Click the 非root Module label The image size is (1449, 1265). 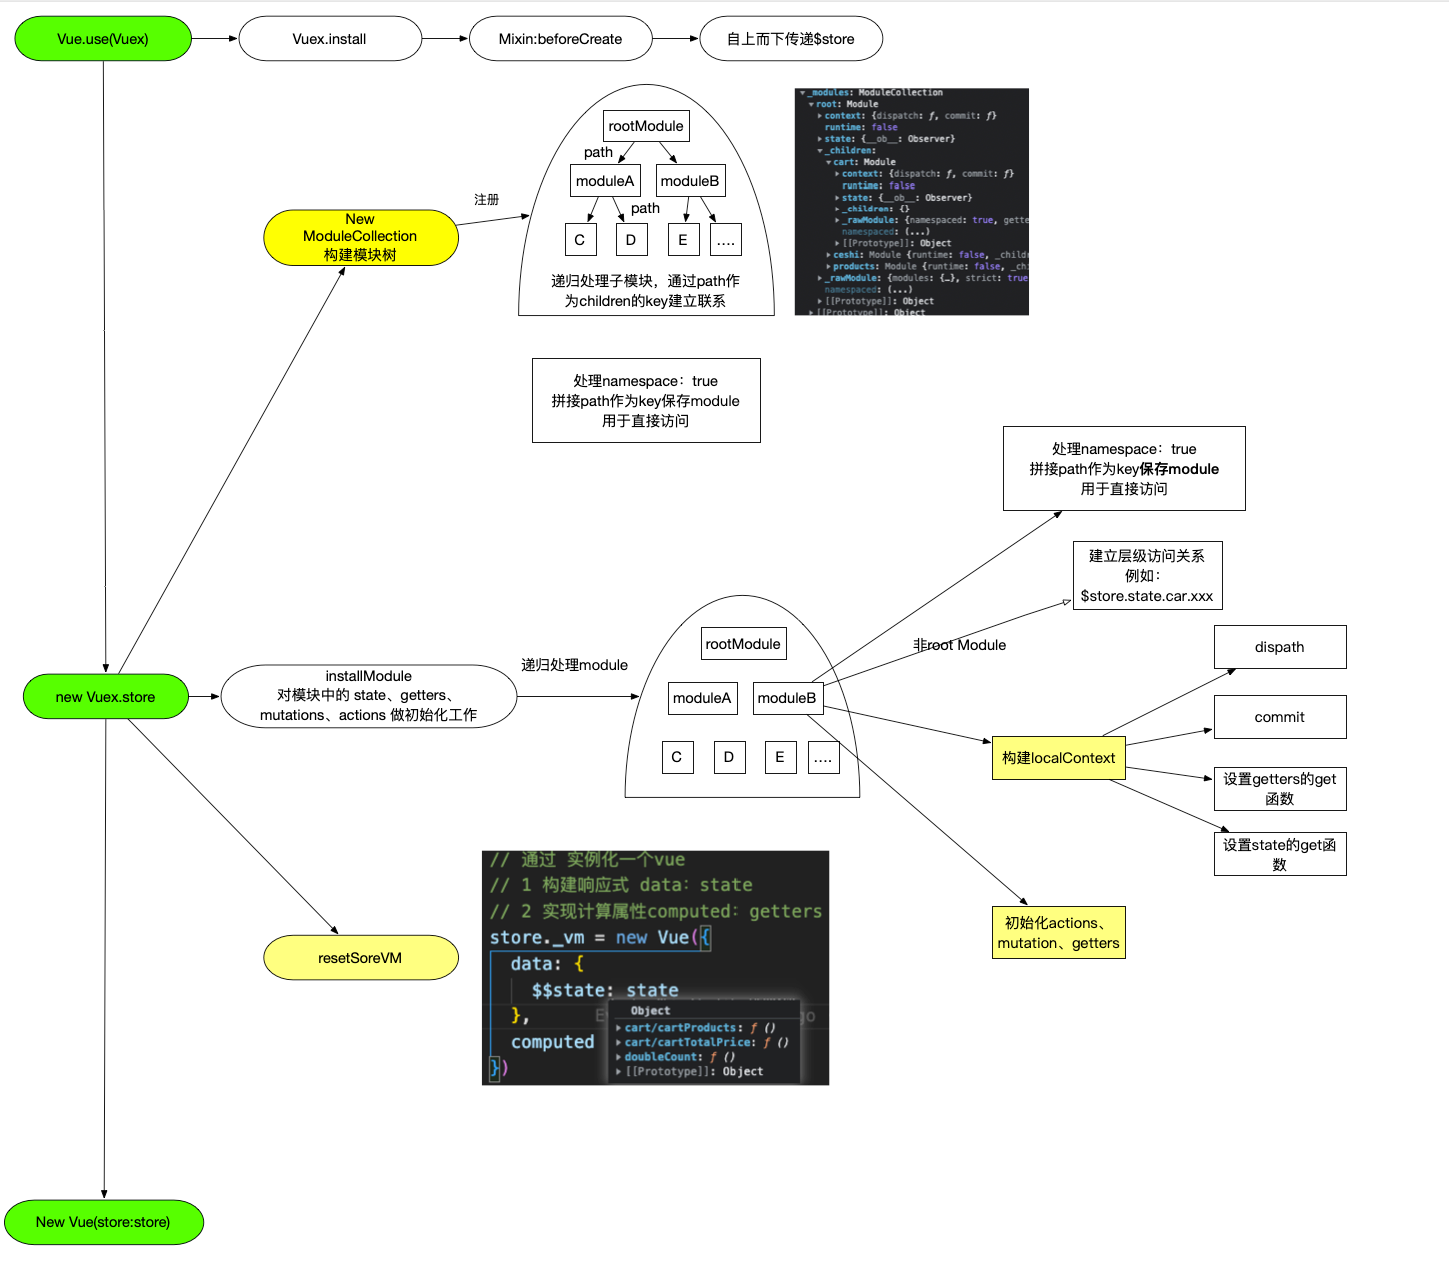[x=959, y=646]
